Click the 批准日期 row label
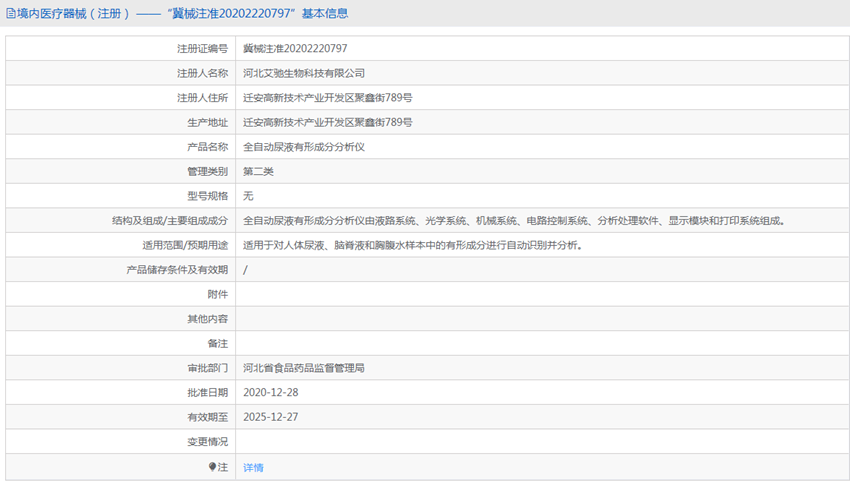This screenshot has width=850, height=487. pos(208,392)
